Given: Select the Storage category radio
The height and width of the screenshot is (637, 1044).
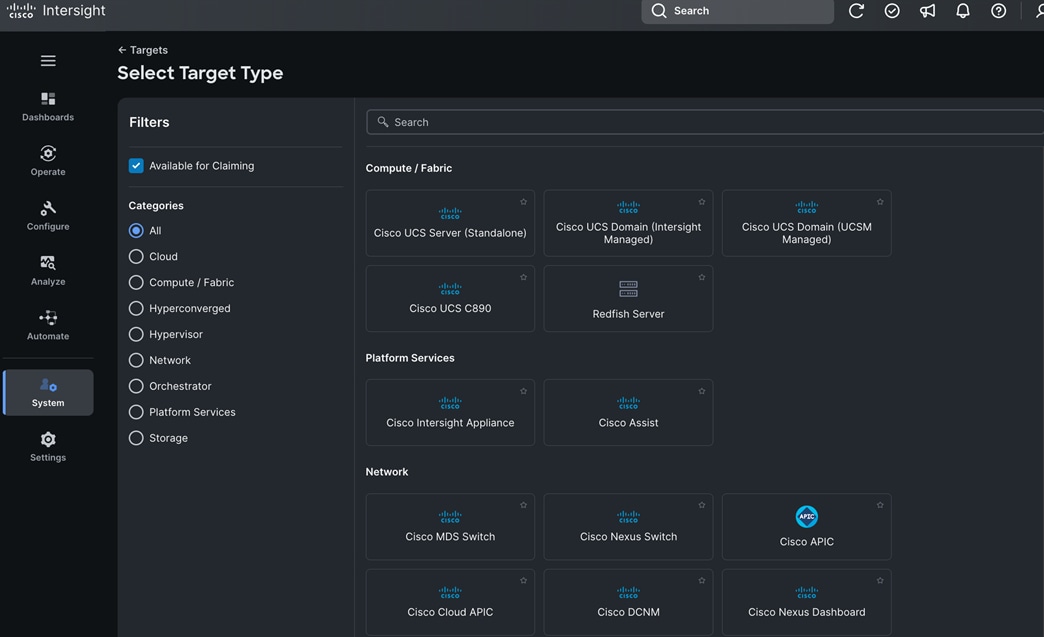Looking at the screenshot, I should pyautogui.click(x=136, y=438).
